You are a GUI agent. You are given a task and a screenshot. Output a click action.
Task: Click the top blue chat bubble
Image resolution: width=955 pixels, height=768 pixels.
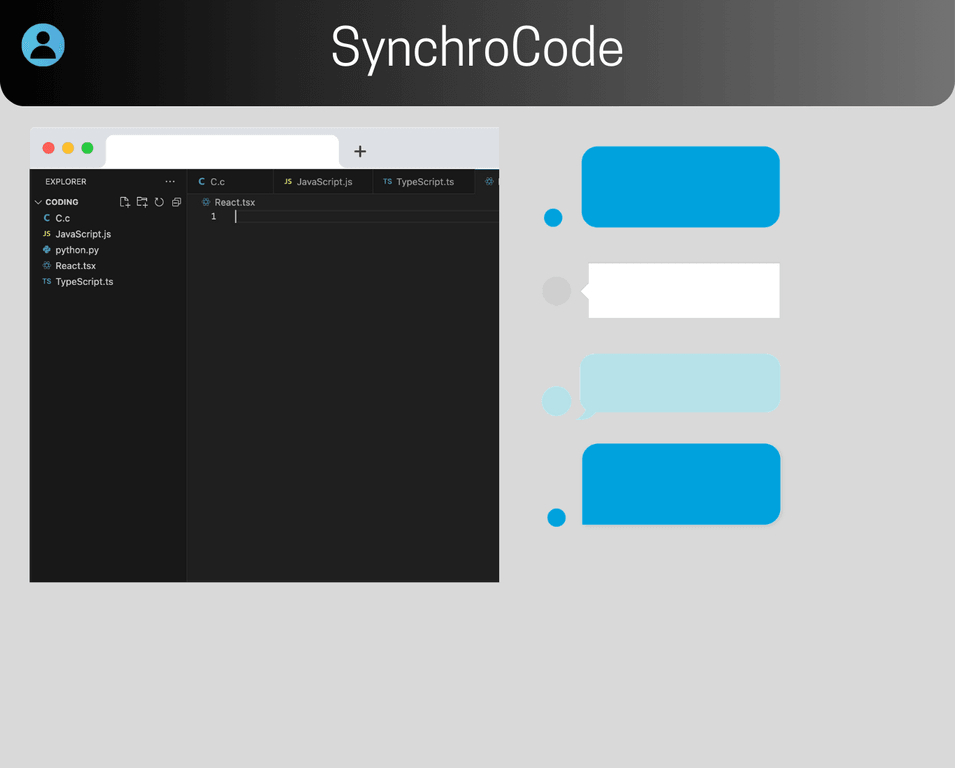coord(680,187)
